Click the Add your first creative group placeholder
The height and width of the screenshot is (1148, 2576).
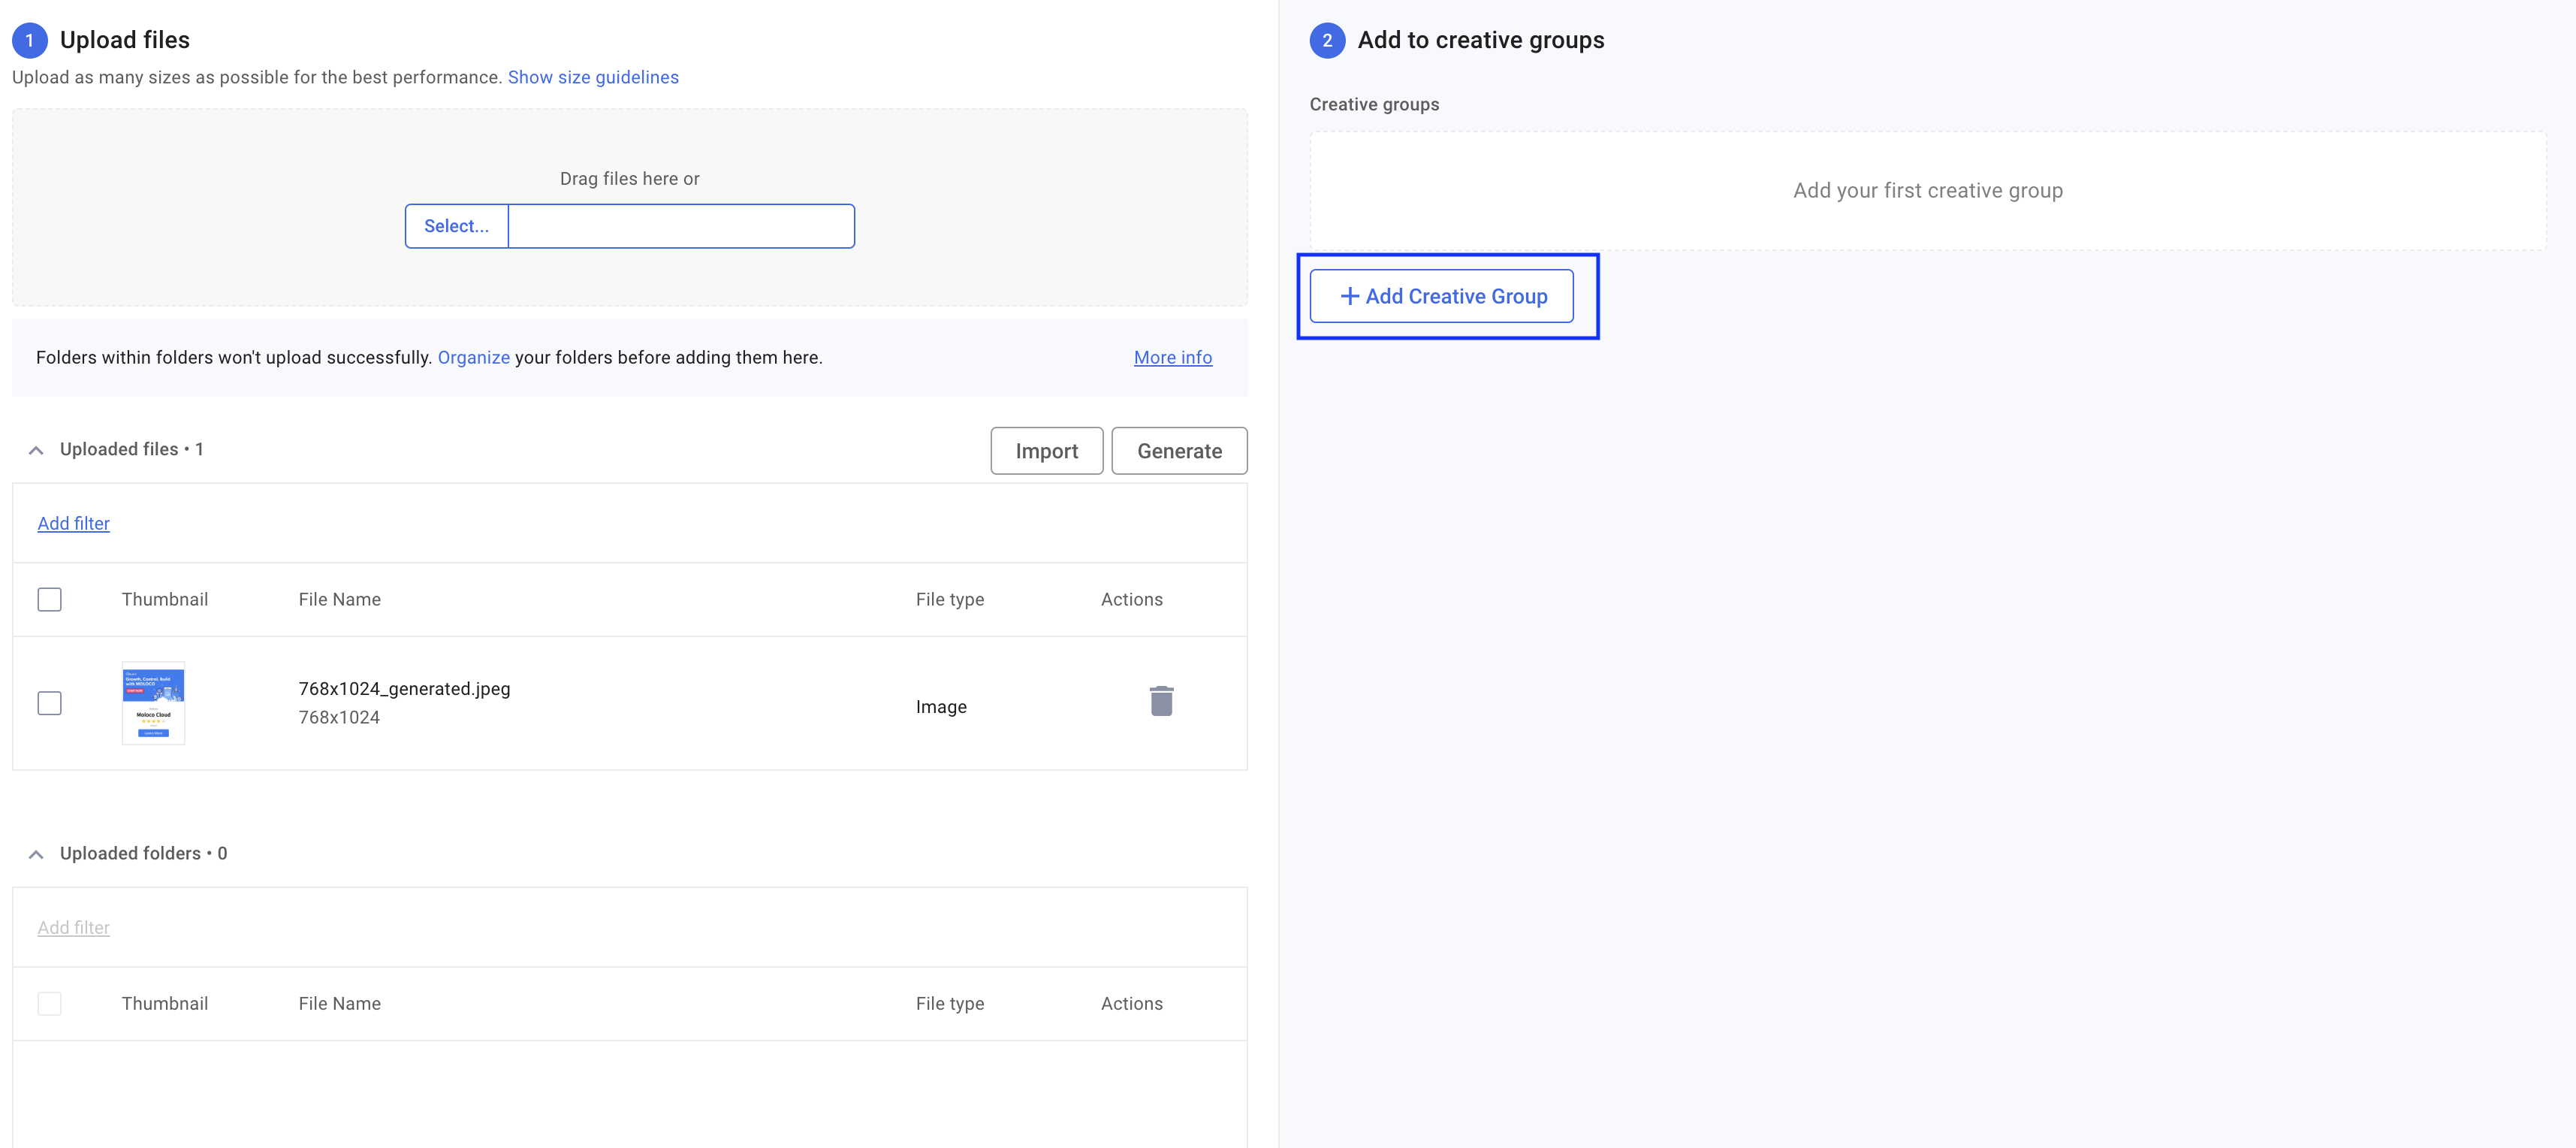click(1927, 190)
